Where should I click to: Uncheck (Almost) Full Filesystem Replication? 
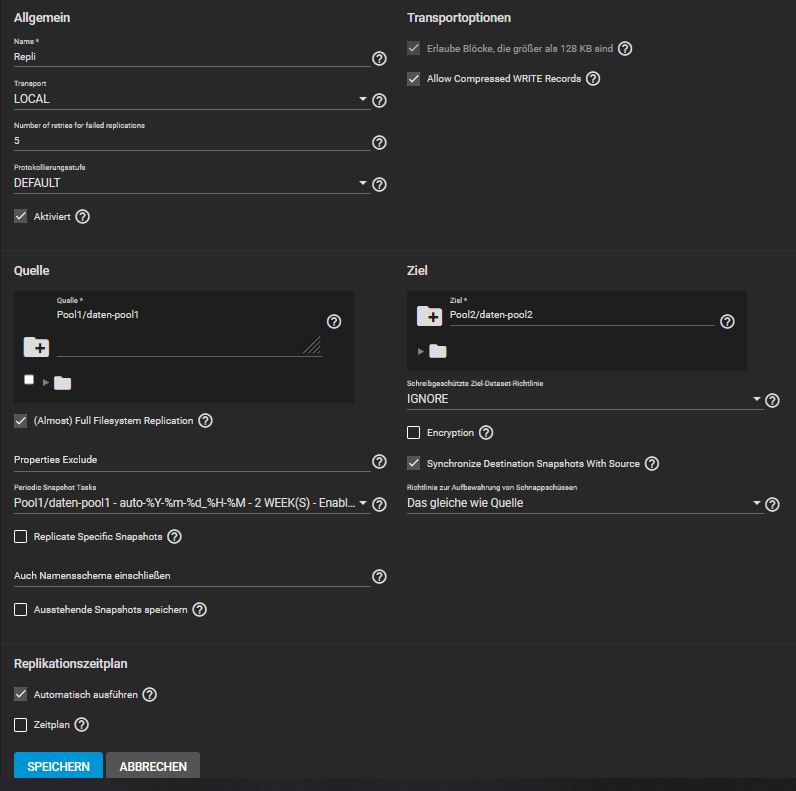pyautogui.click(x=20, y=420)
